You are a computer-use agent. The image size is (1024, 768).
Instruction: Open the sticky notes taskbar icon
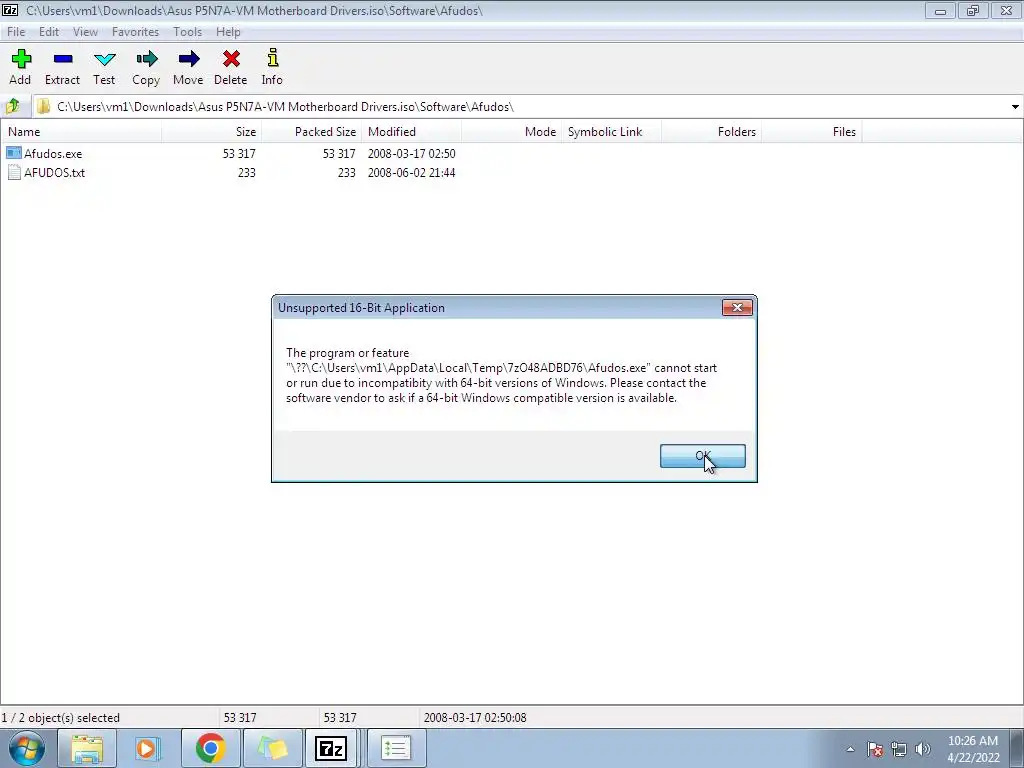point(272,748)
